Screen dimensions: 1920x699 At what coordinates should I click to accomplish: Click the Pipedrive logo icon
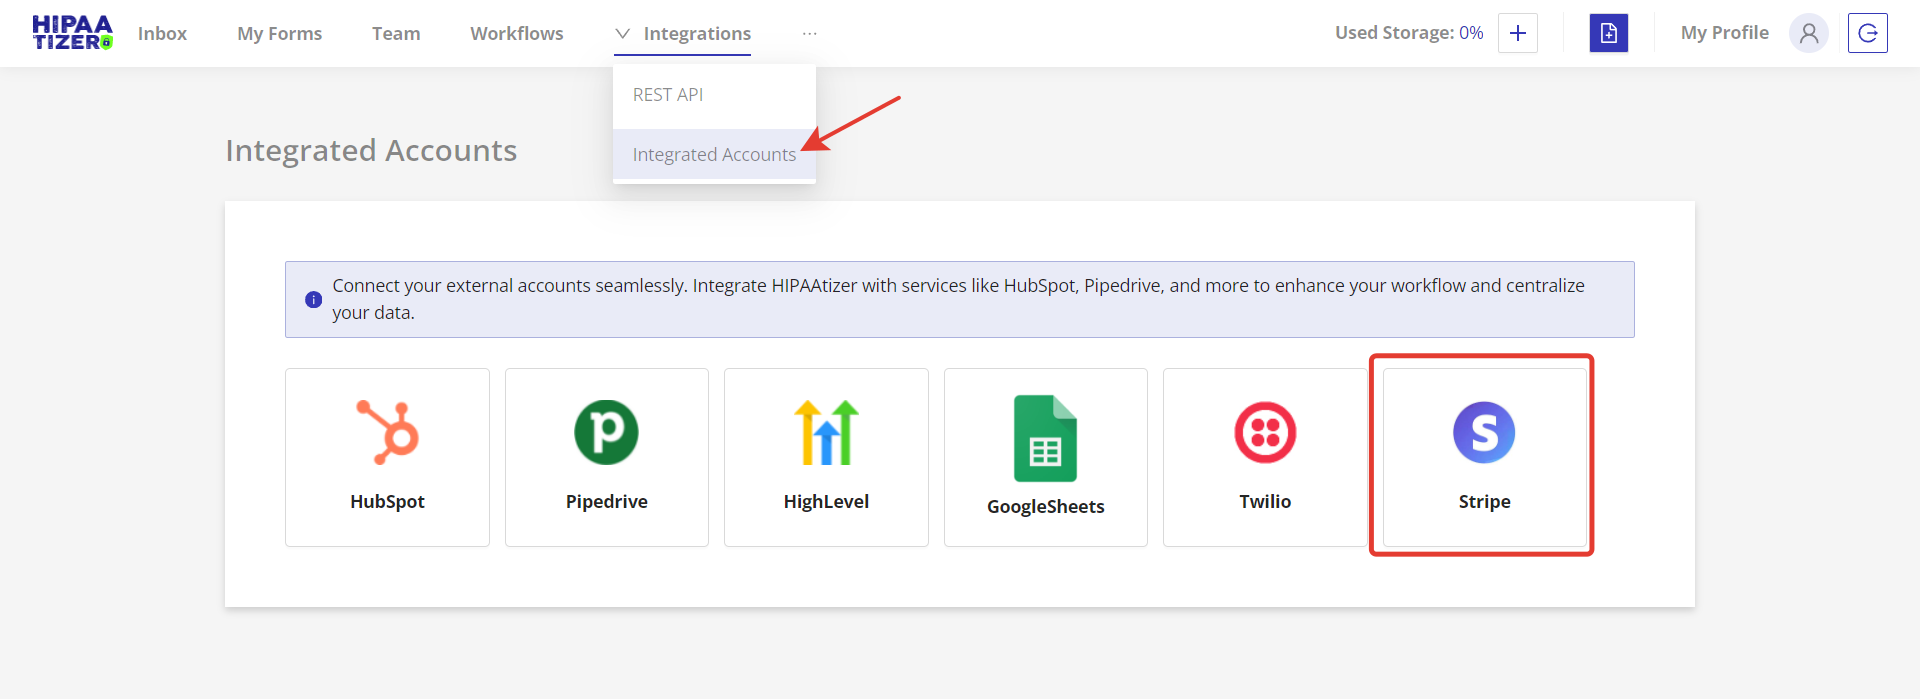606,432
